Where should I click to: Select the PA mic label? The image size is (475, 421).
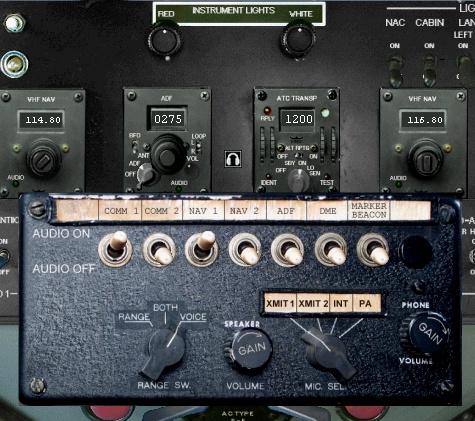coord(366,303)
